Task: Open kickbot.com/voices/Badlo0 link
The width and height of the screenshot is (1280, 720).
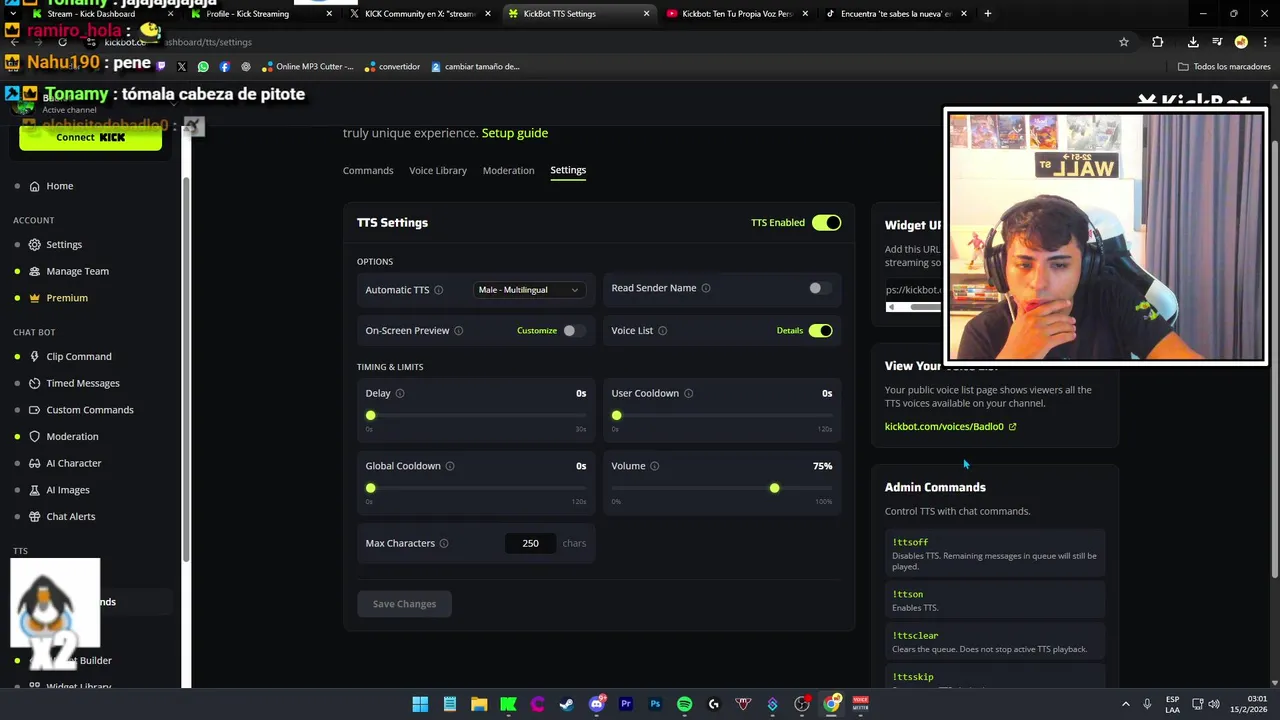Action: [x=950, y=427]
